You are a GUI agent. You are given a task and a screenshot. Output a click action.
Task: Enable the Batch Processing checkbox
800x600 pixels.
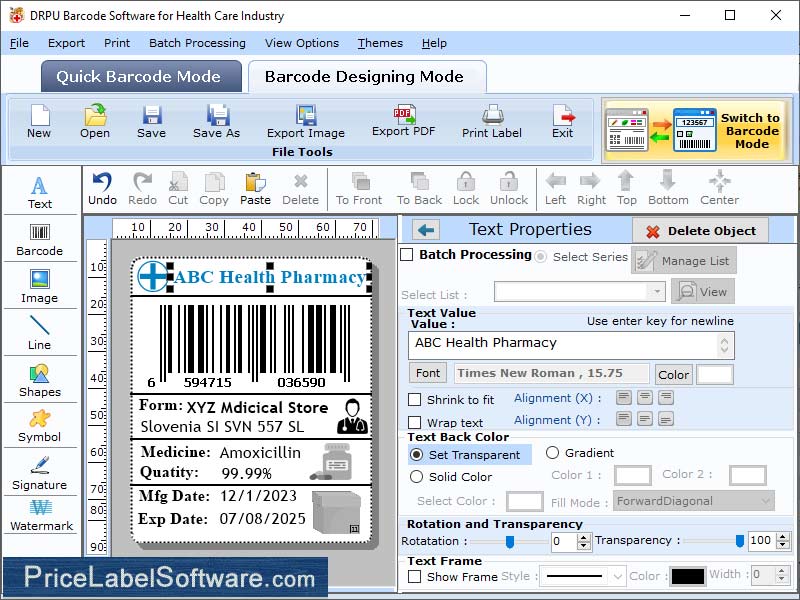(407, 255)
